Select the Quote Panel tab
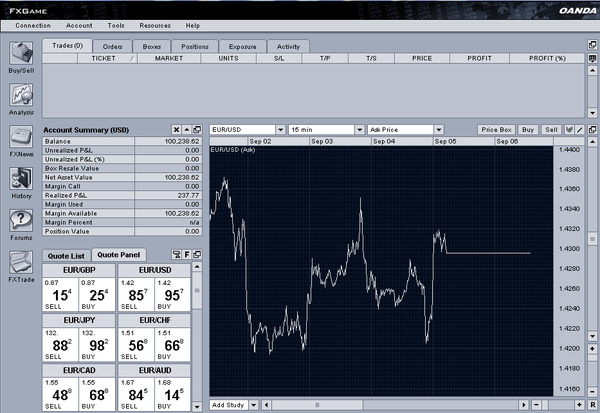 119,255
